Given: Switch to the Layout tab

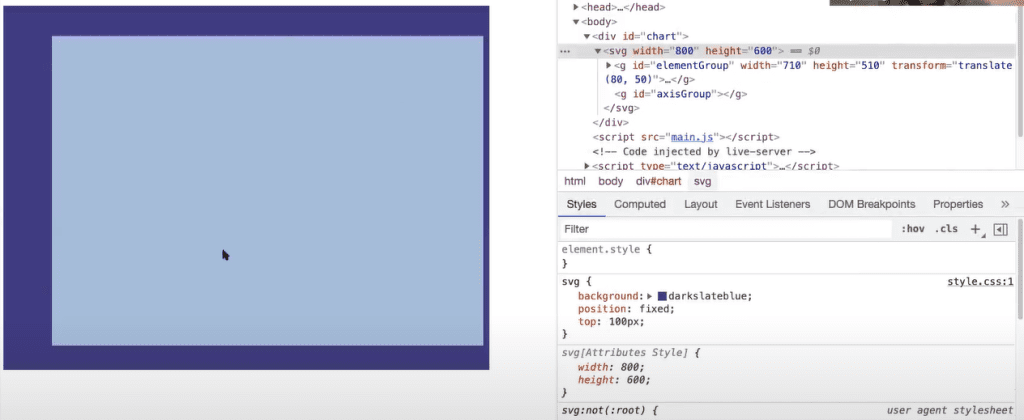Looking at the screenshot, I should coord(701,204).
